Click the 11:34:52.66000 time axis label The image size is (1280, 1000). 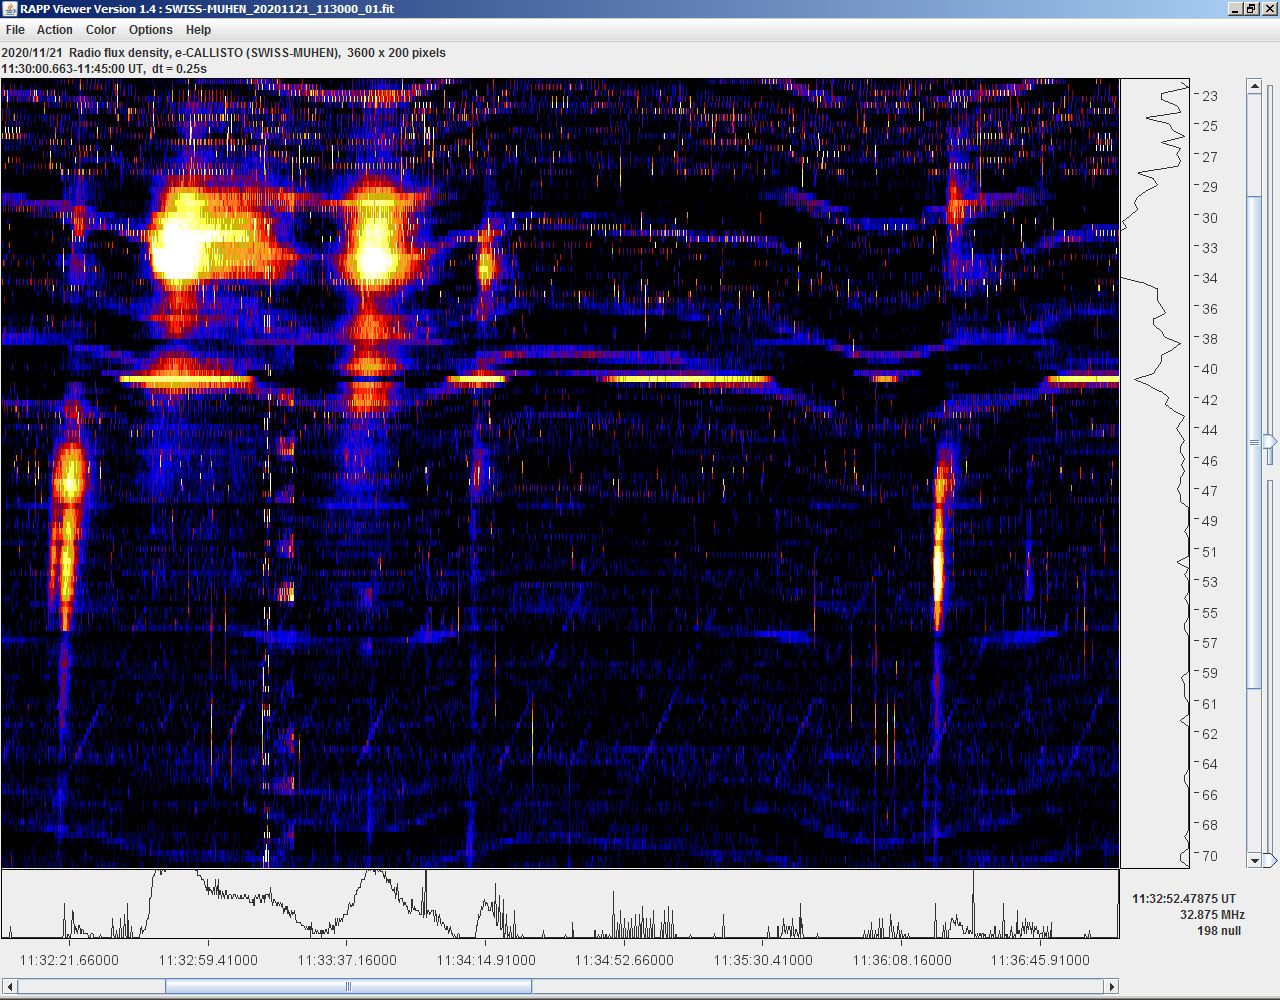[624, 960]
